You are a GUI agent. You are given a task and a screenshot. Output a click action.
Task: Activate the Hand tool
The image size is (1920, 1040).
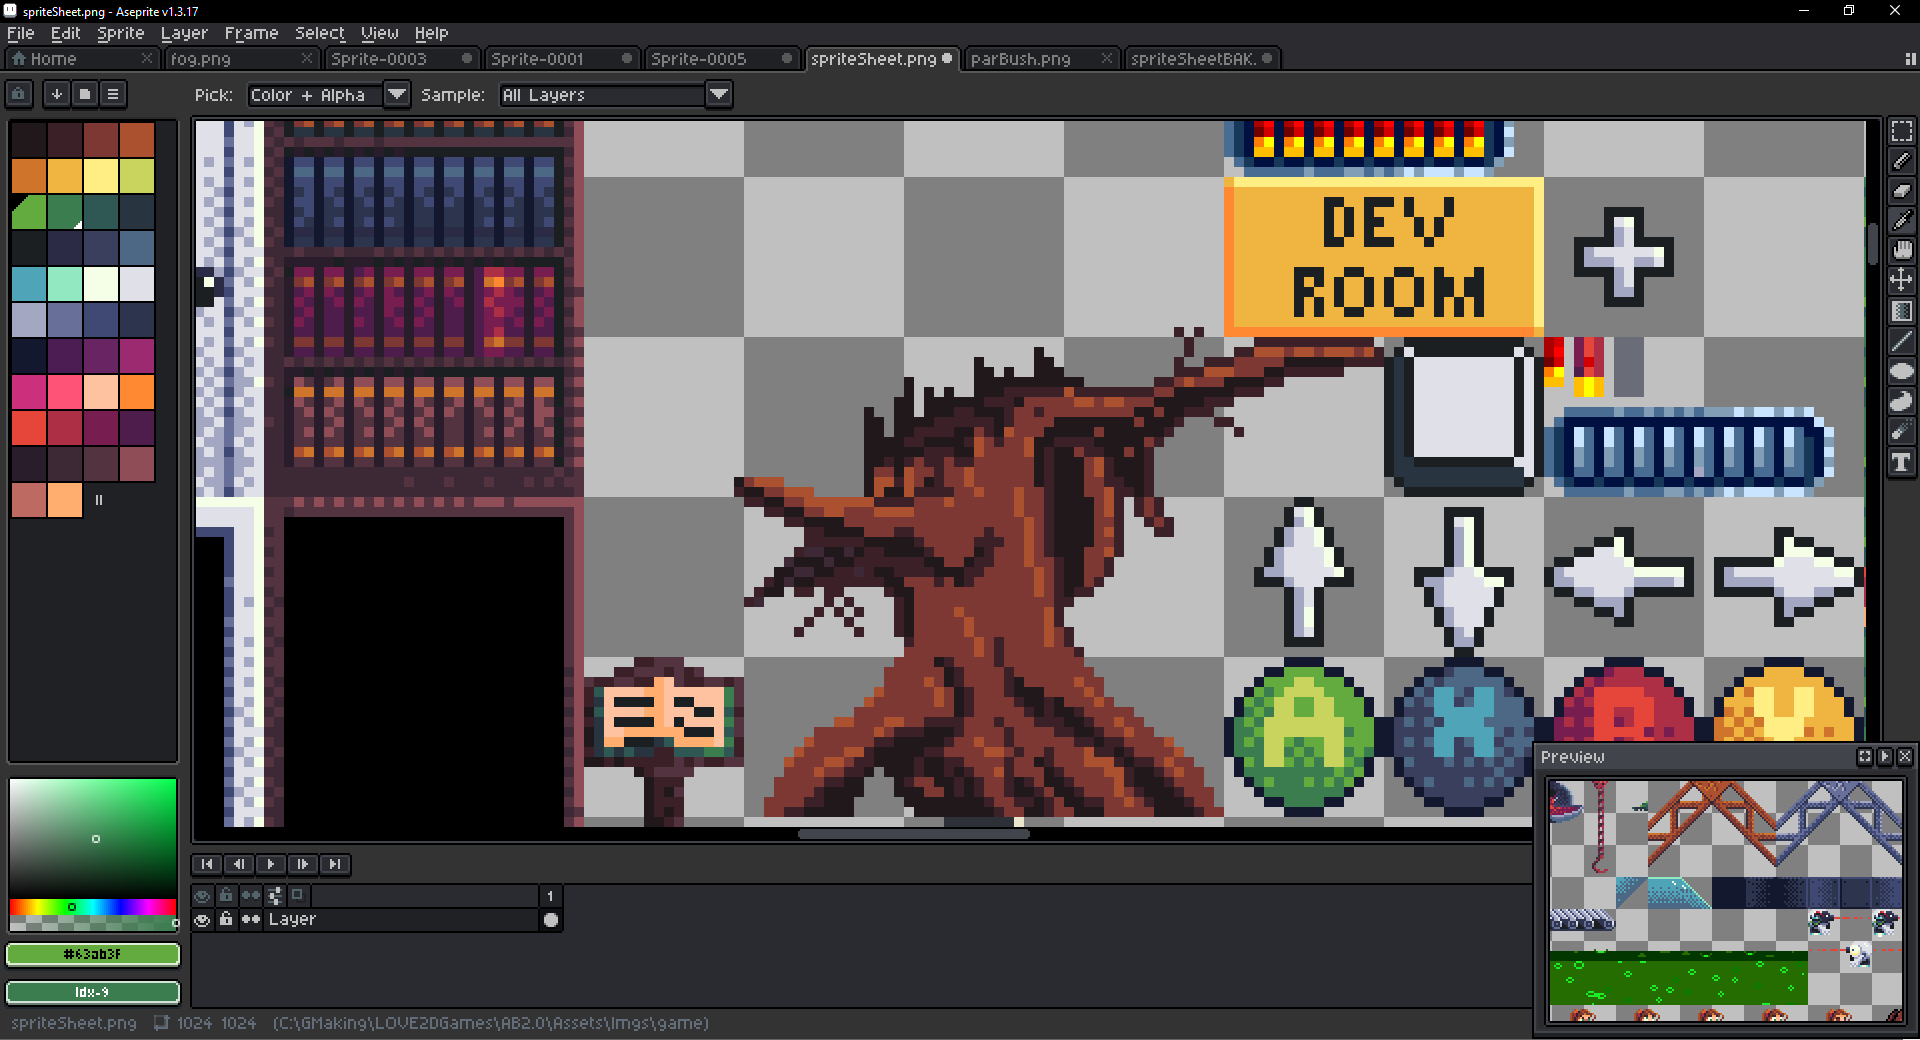click(x=1901, y=250)
